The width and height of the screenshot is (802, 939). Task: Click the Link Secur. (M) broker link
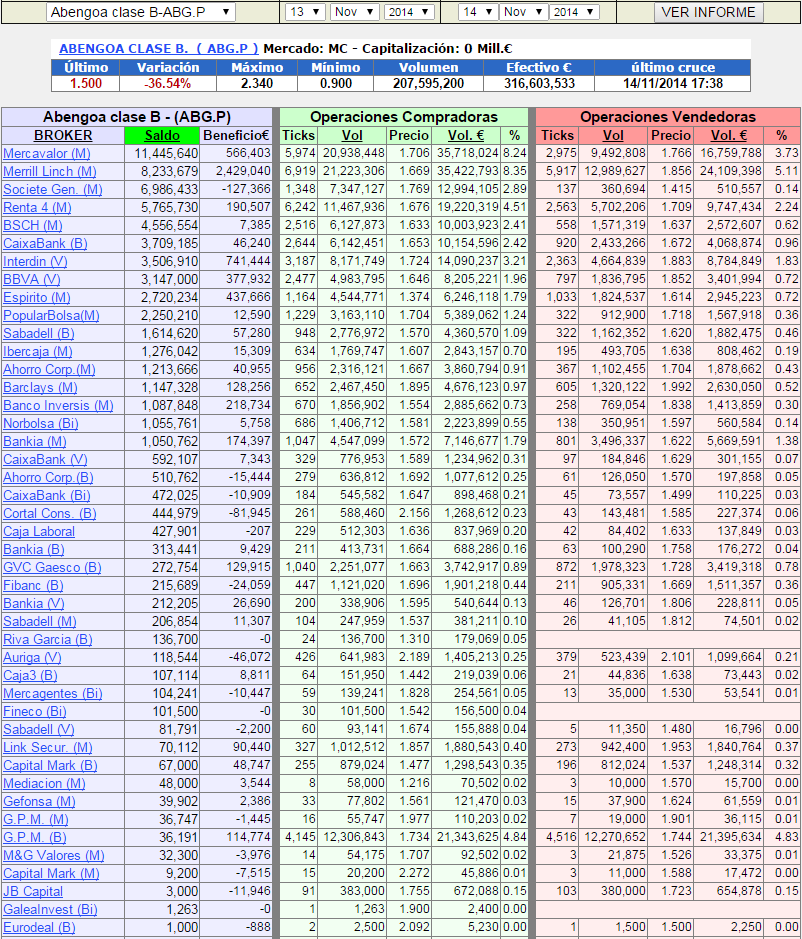47,747
